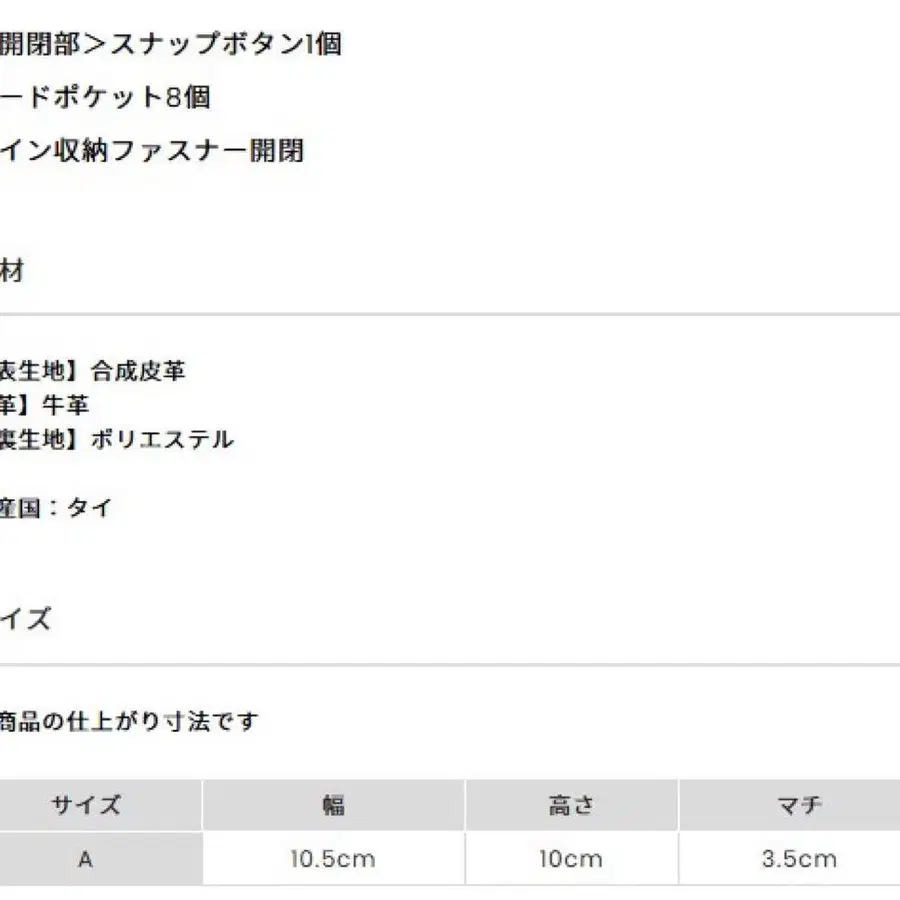900x900 pixels.
Task: Click the スナップボタン1個 text line
Action: click(x=170, y=44)
